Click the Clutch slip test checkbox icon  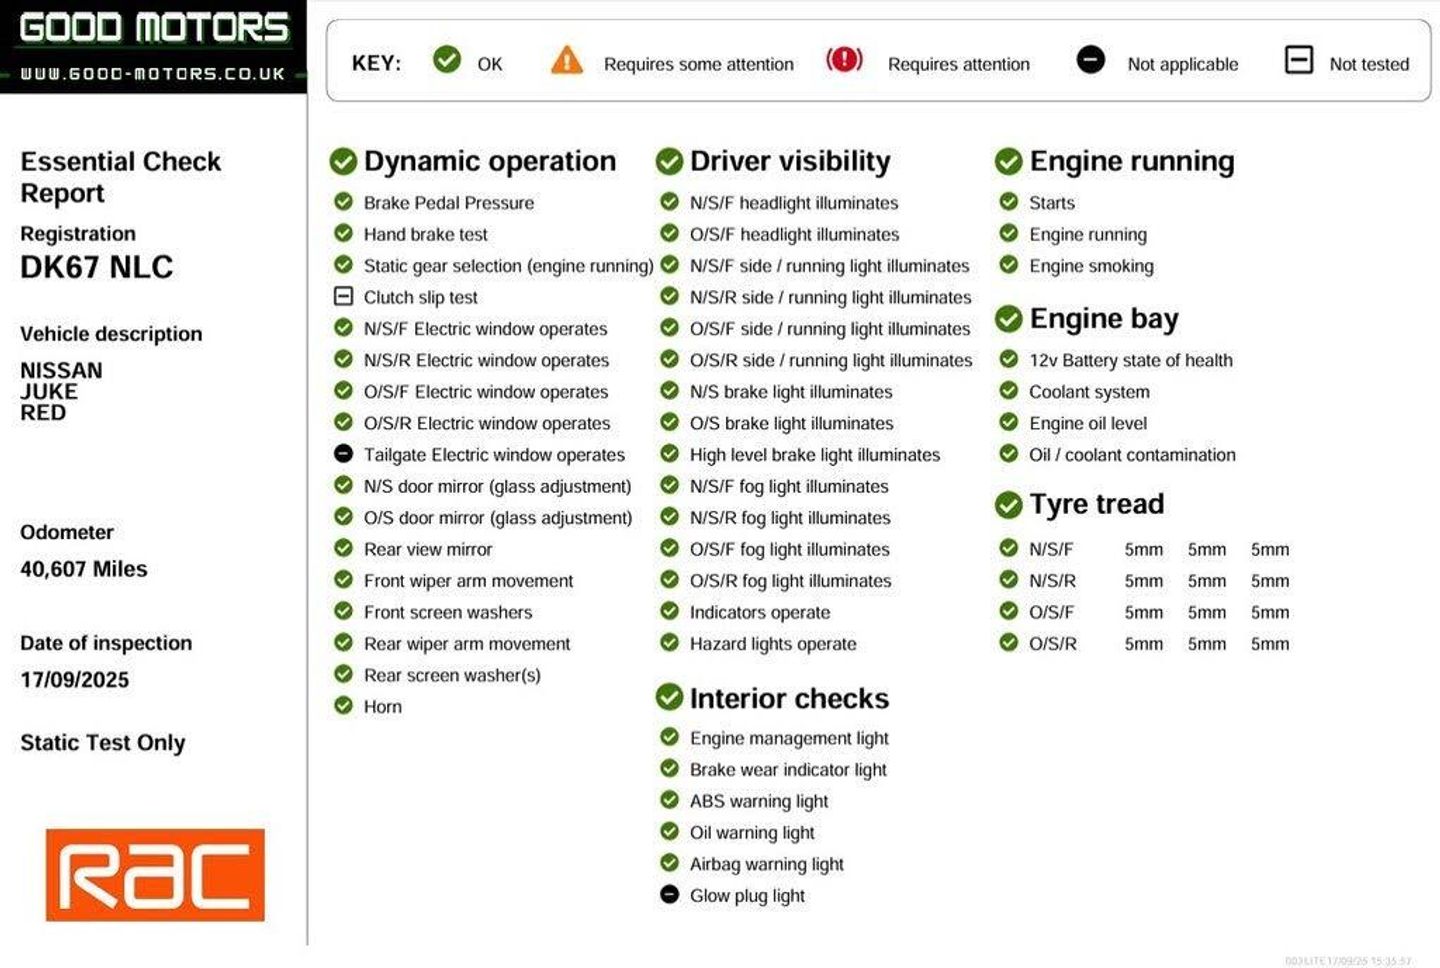343,297
